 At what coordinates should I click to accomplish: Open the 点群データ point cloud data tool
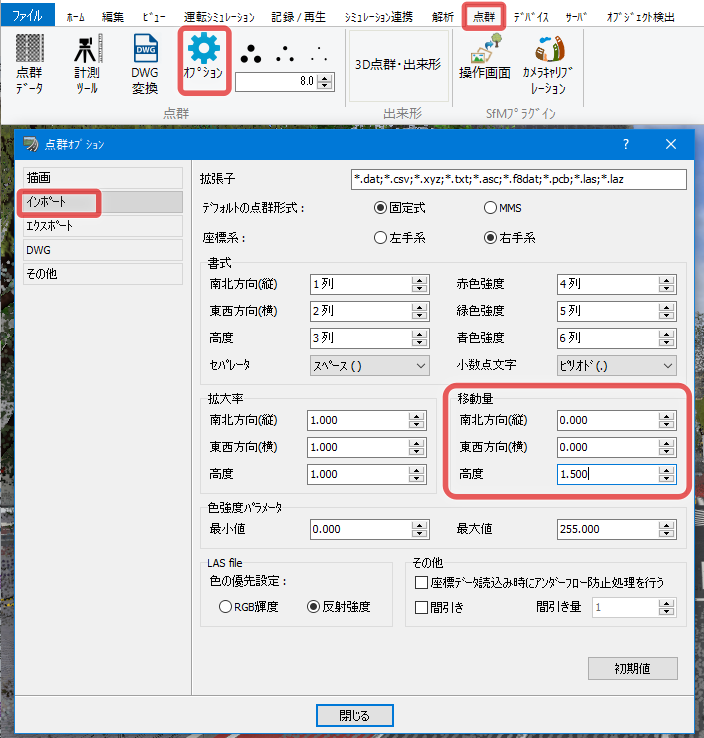point(30,64)
